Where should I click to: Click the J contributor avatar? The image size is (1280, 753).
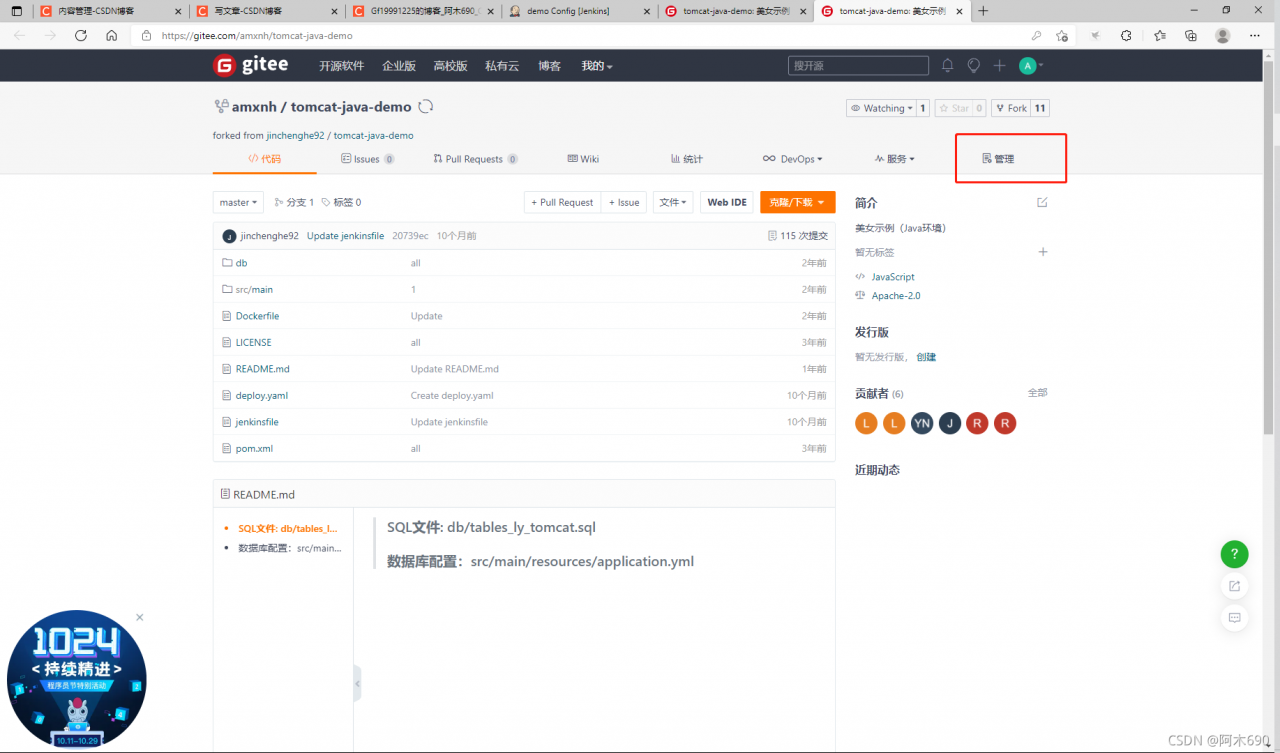point(950,423)
